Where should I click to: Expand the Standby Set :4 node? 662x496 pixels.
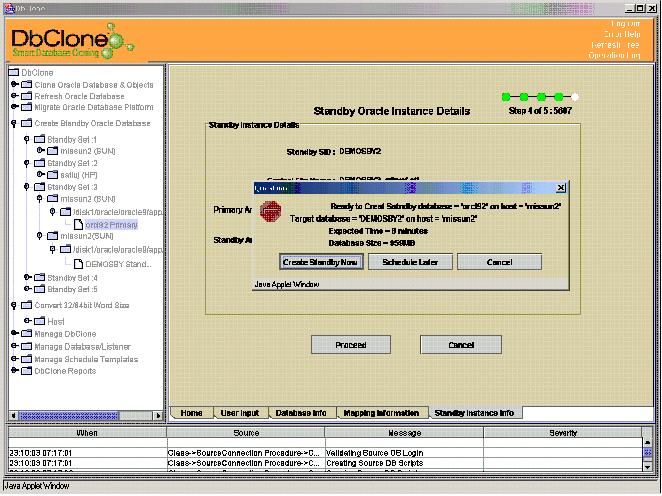tap(27, 277)
